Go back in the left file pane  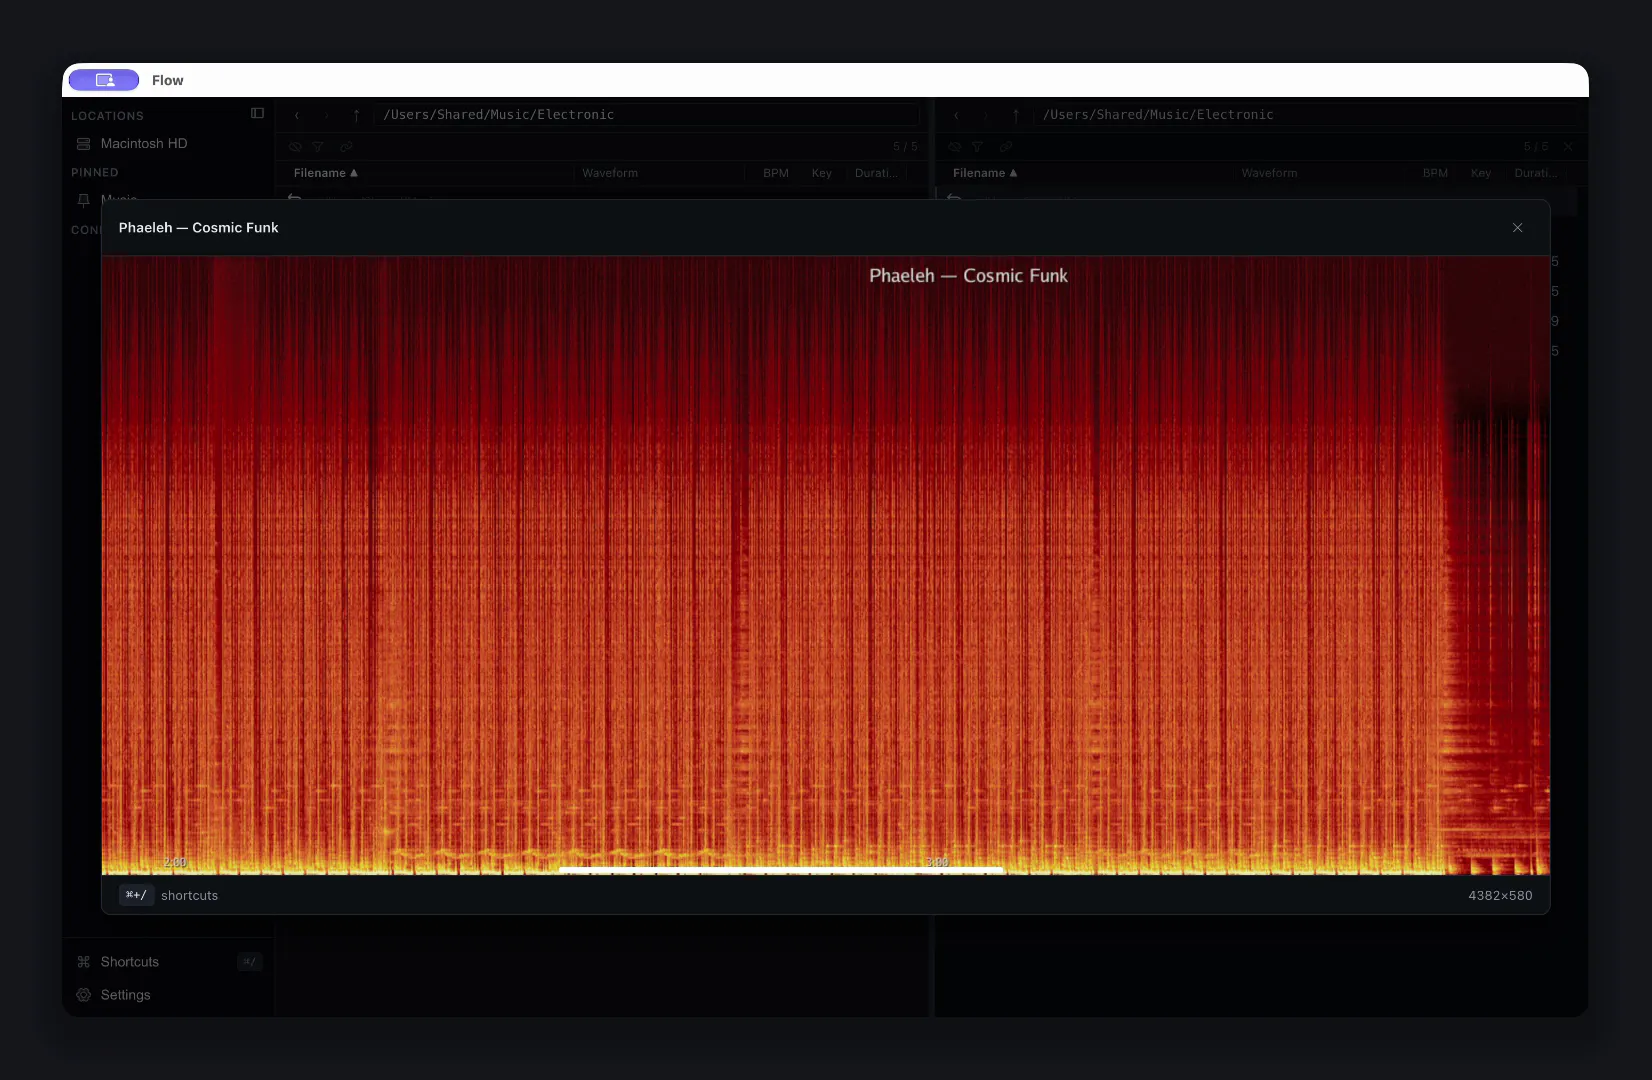297,115
